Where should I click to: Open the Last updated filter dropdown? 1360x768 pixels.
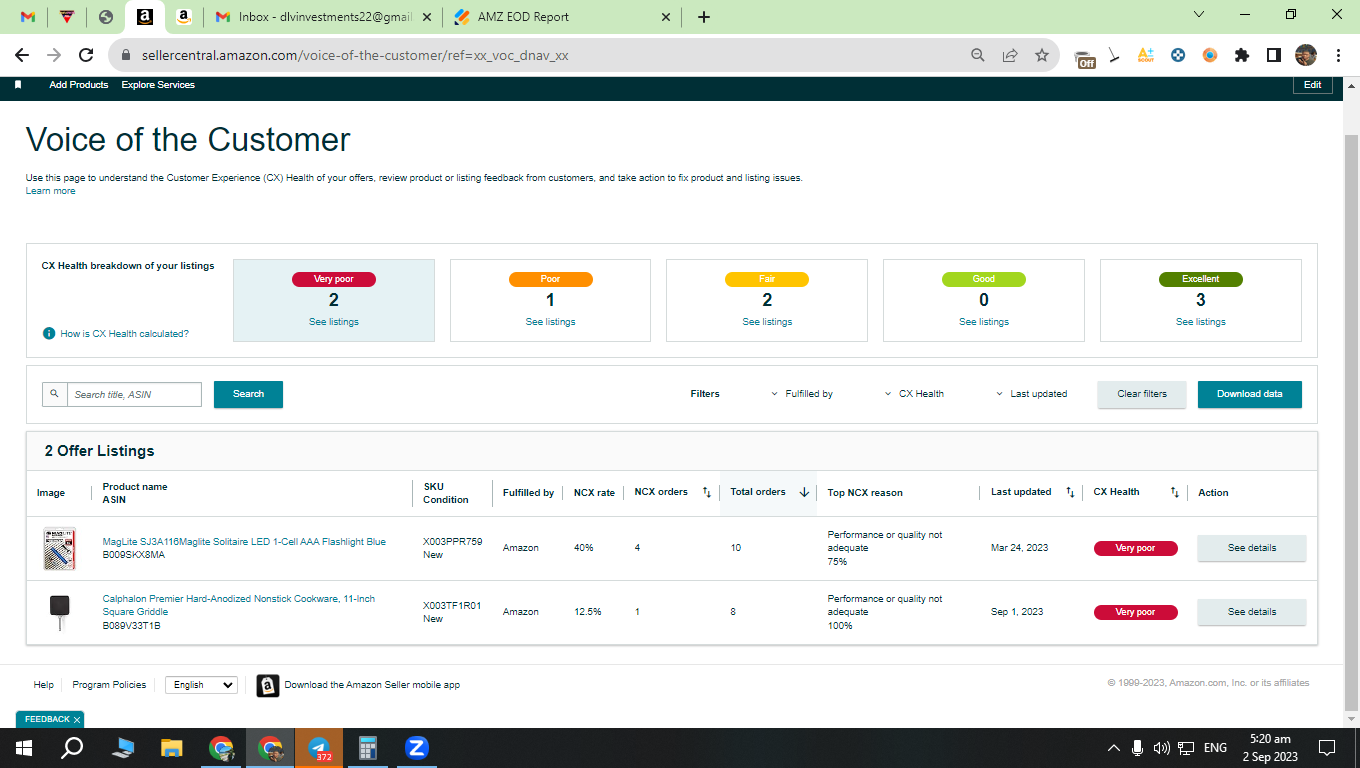click(x=1031, y=394)
